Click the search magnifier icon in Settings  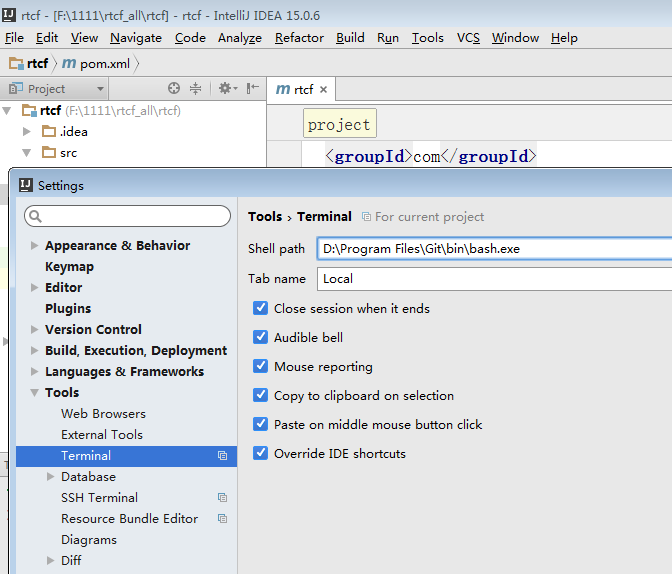(x=36, y=216)
